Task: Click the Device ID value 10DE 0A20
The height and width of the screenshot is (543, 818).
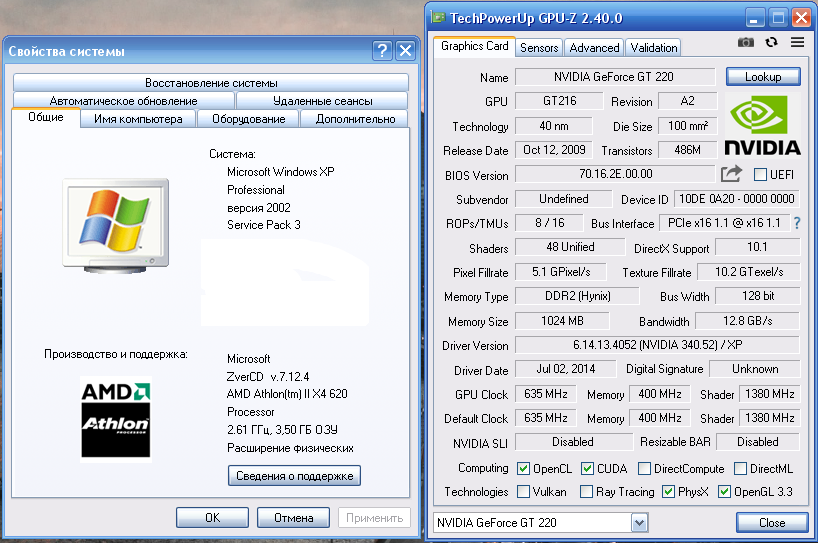Action: 736,199
